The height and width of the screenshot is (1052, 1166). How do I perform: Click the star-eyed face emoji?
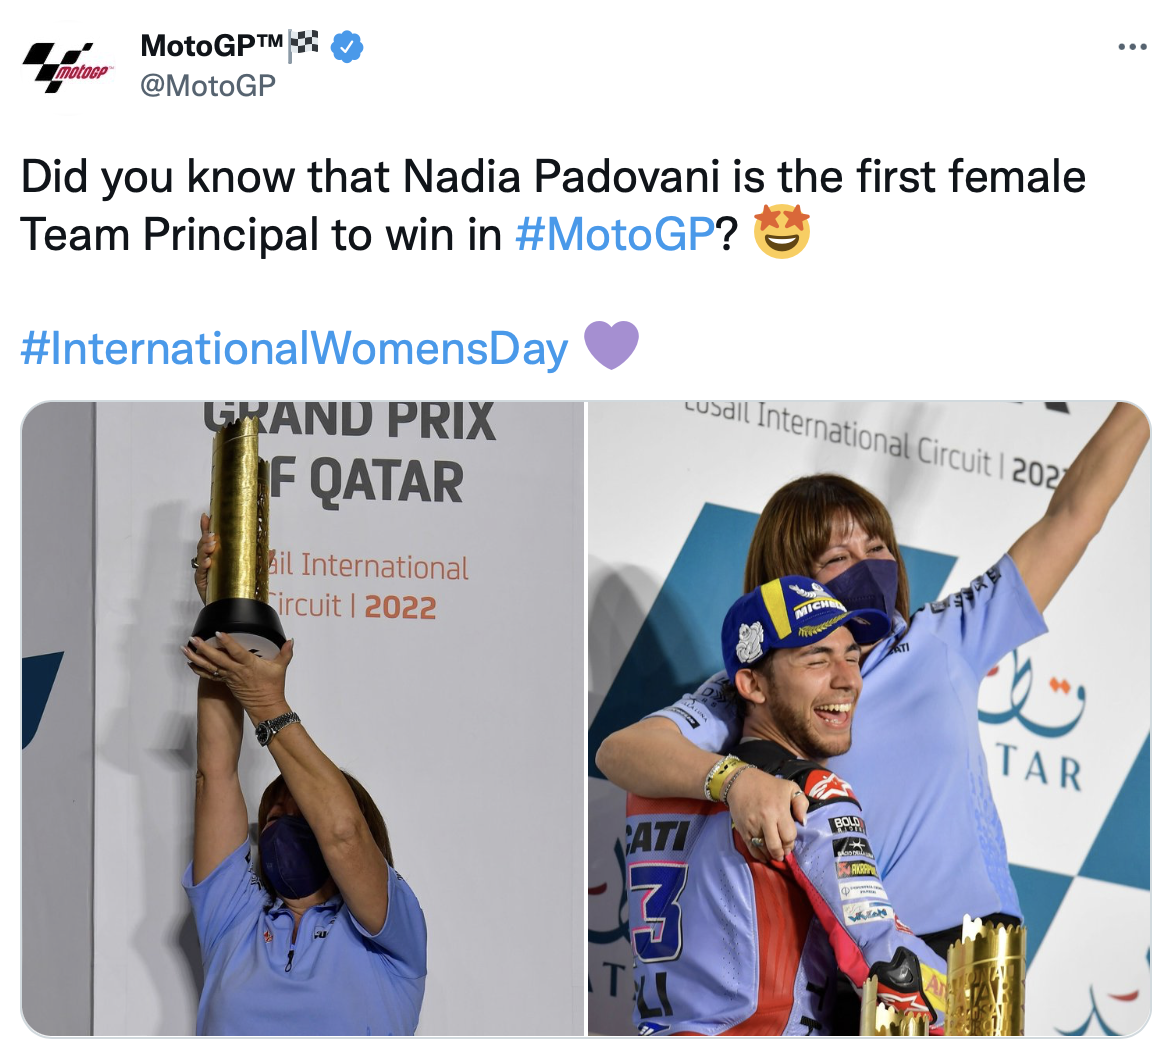781,232
